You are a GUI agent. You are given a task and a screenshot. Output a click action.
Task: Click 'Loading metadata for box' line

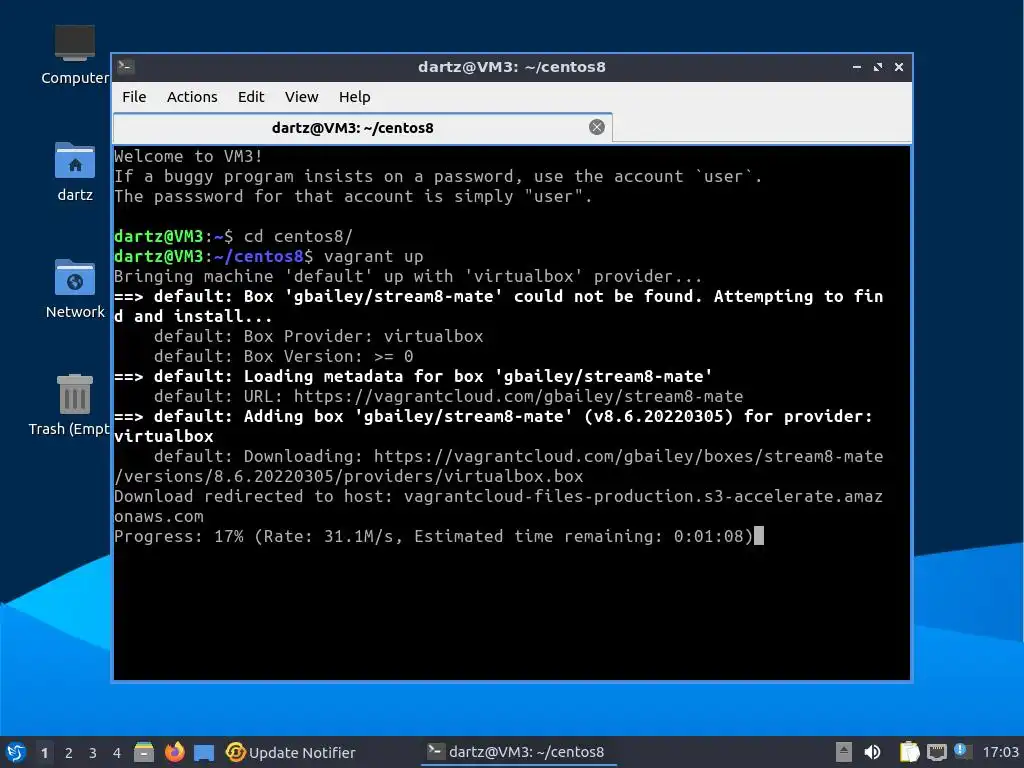pyautogui.click(x=413, y=376)
